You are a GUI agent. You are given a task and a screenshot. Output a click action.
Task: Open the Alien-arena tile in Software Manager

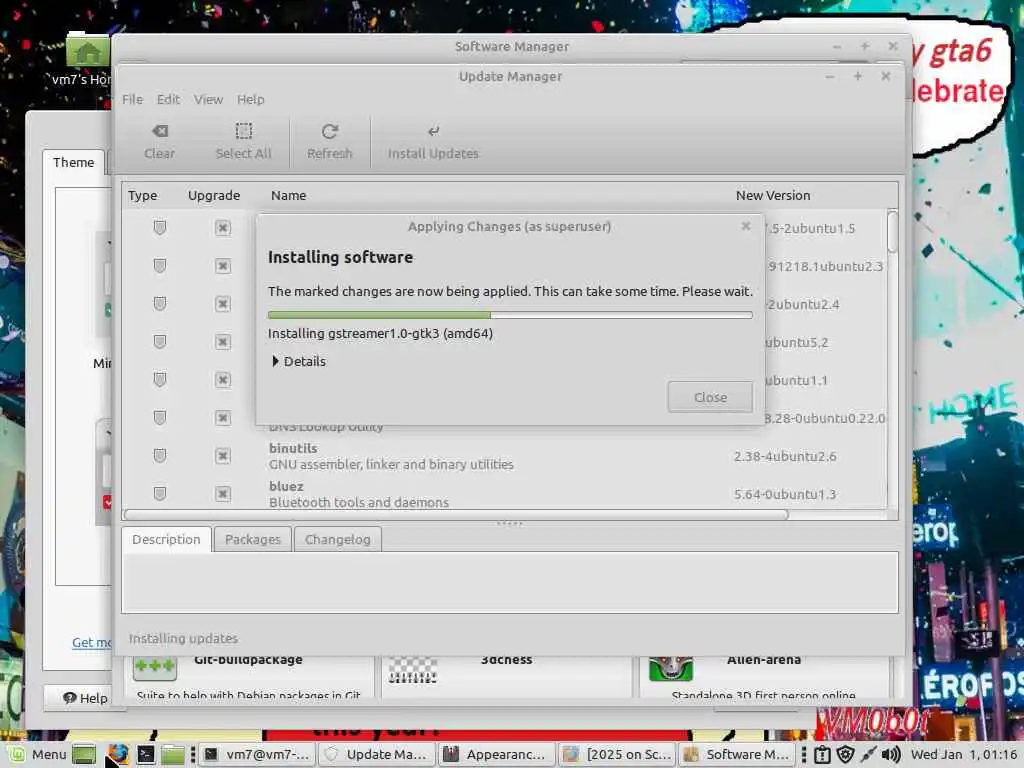(764, 677)
